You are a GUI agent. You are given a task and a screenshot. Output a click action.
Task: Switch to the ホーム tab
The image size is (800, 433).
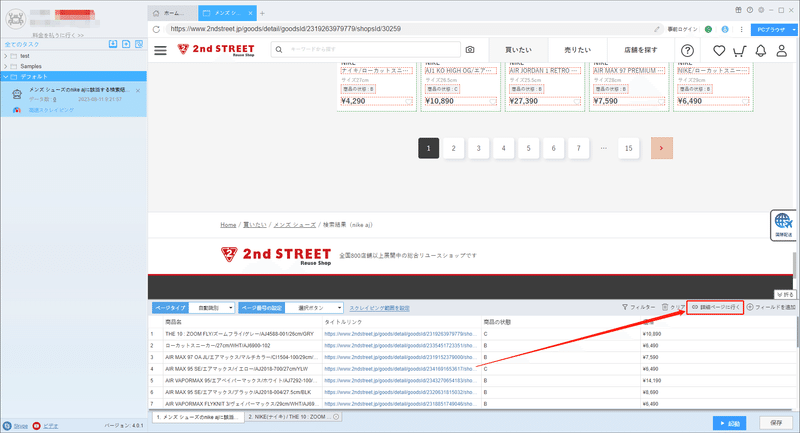[x=173, y=13]
